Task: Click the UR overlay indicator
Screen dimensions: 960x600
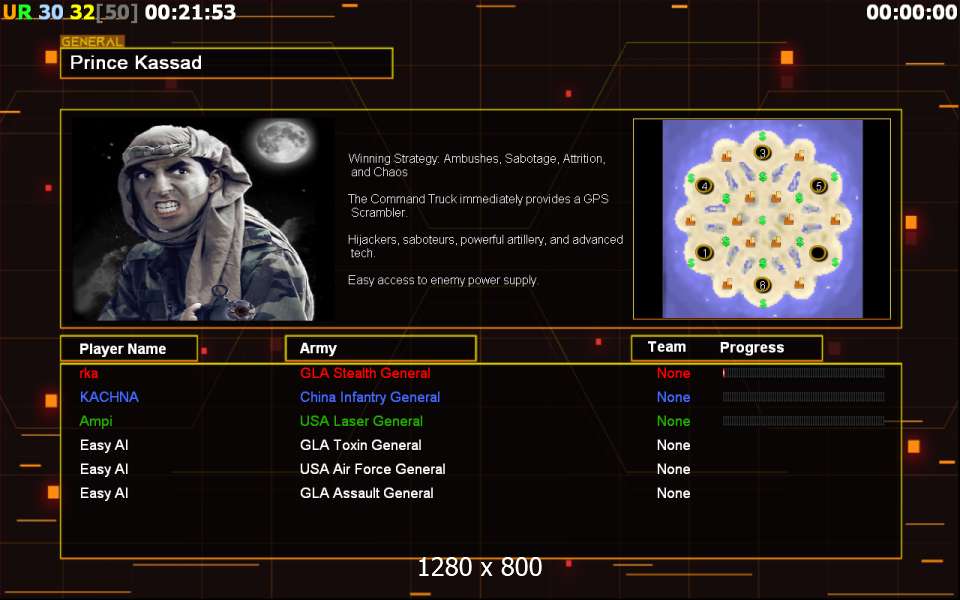Action: [x=18, y=12]
